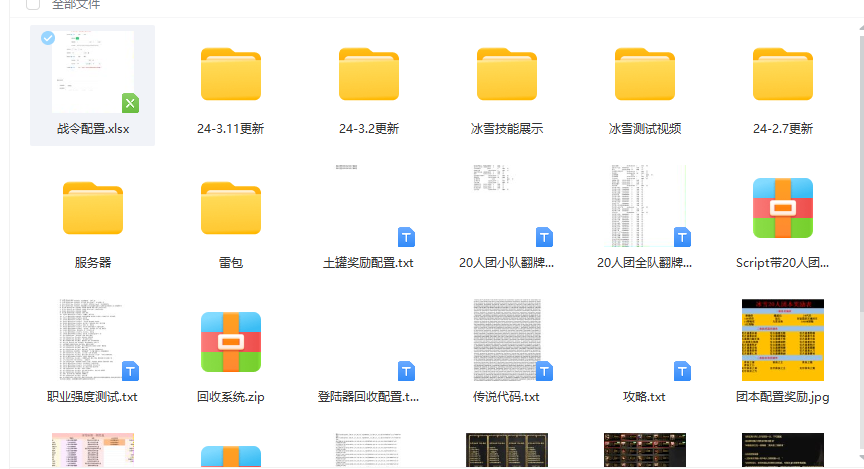Viewport: 864px width, 469px height.
Task: Select the 20人团小队翻牌 text file
Action: pos(506,207)
